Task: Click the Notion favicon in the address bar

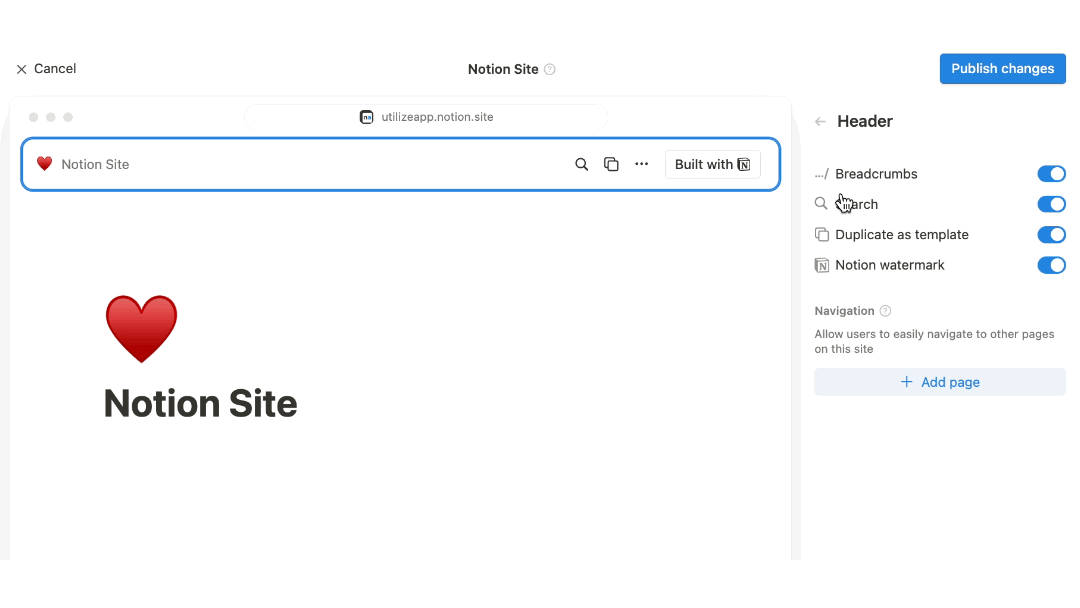Action: [x=366, y=117]
